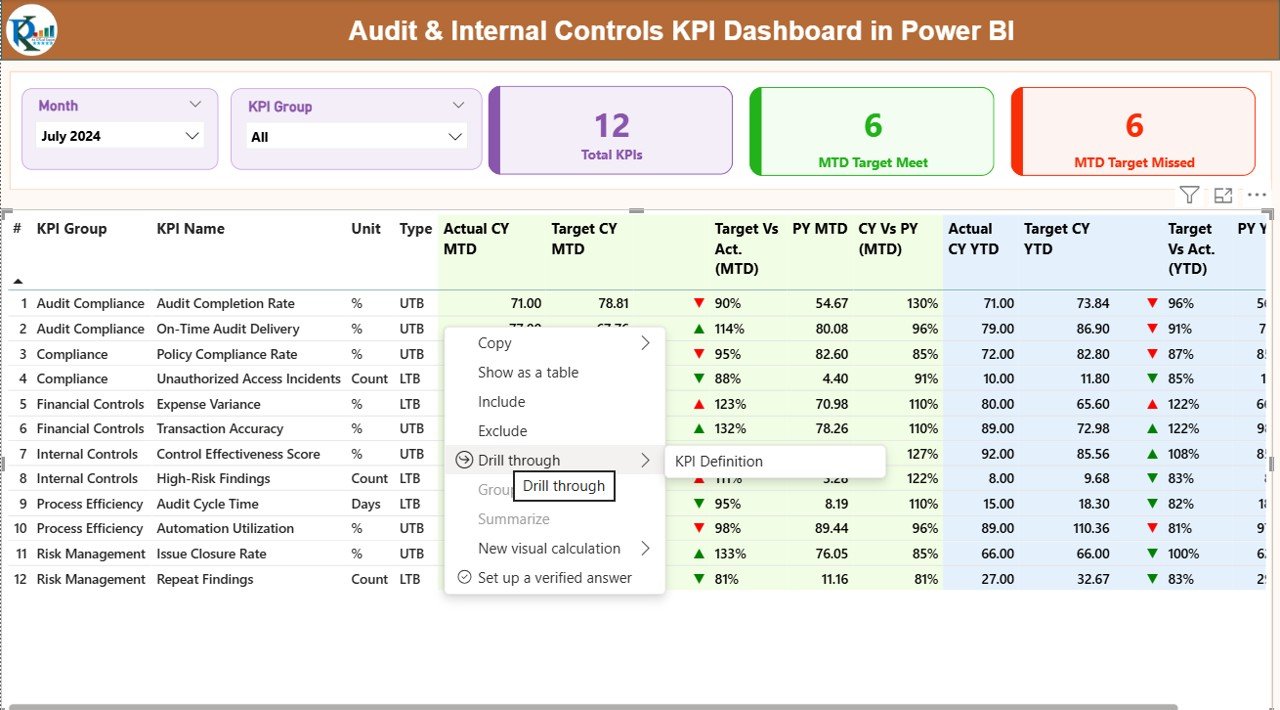
Task: Click the red down-arrow beside Audit Completion Rate
Action: pyautogui.click(x=697, y=303)
